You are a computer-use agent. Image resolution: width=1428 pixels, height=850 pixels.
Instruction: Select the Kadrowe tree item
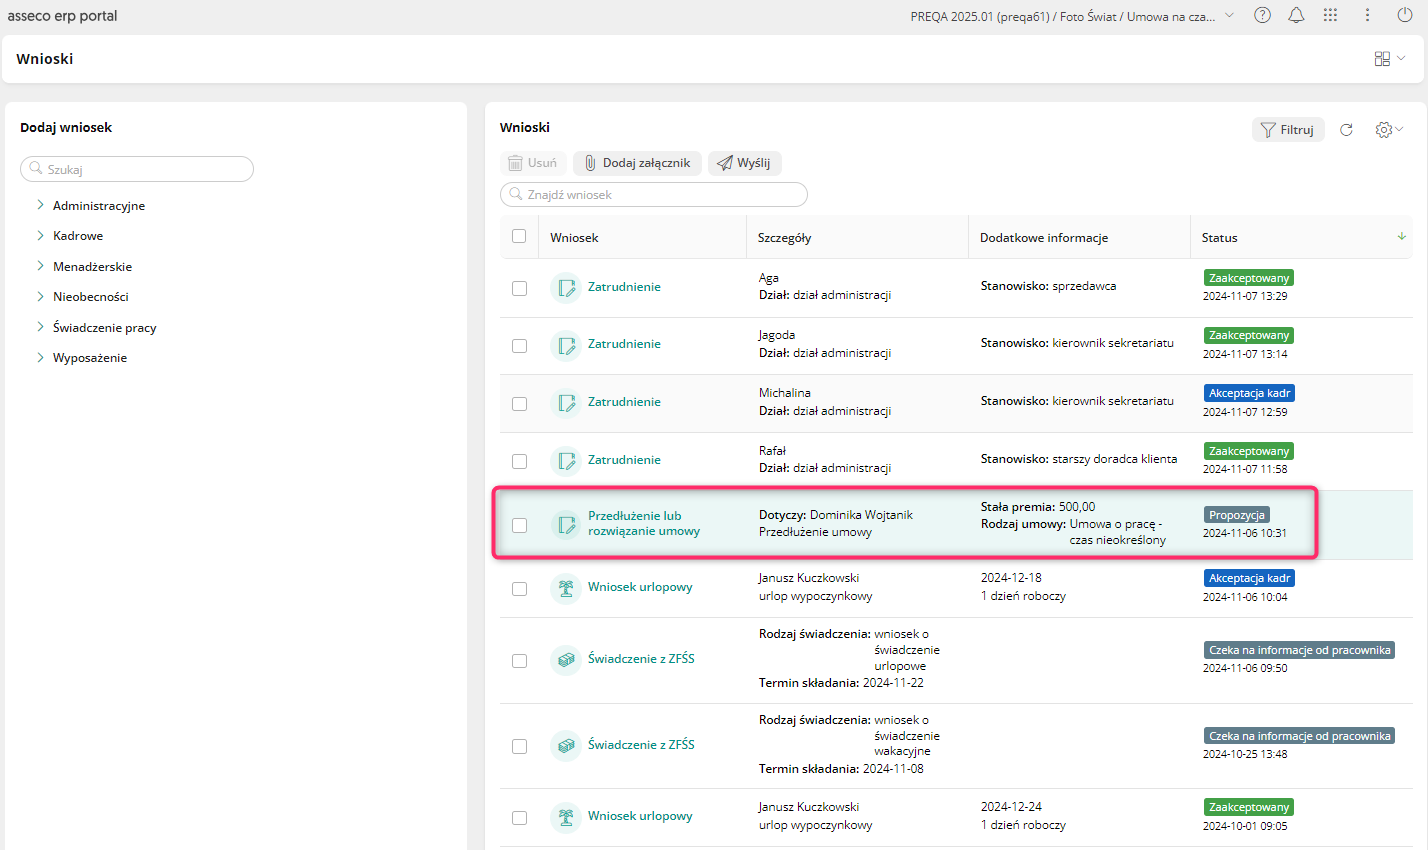coord(78,236)
